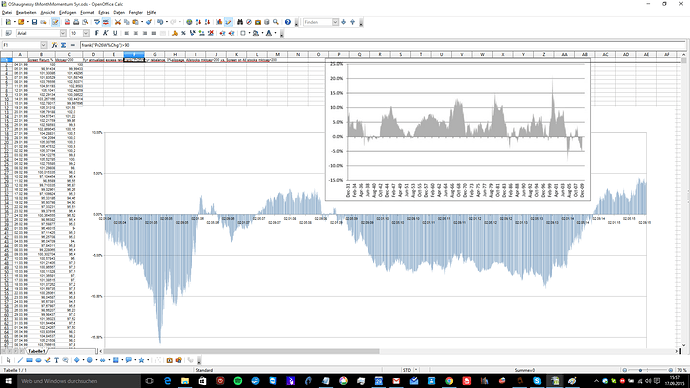Click the Windows search box in taskbar
The width and height of the screenshot is (690, 388).
(78, 381)
